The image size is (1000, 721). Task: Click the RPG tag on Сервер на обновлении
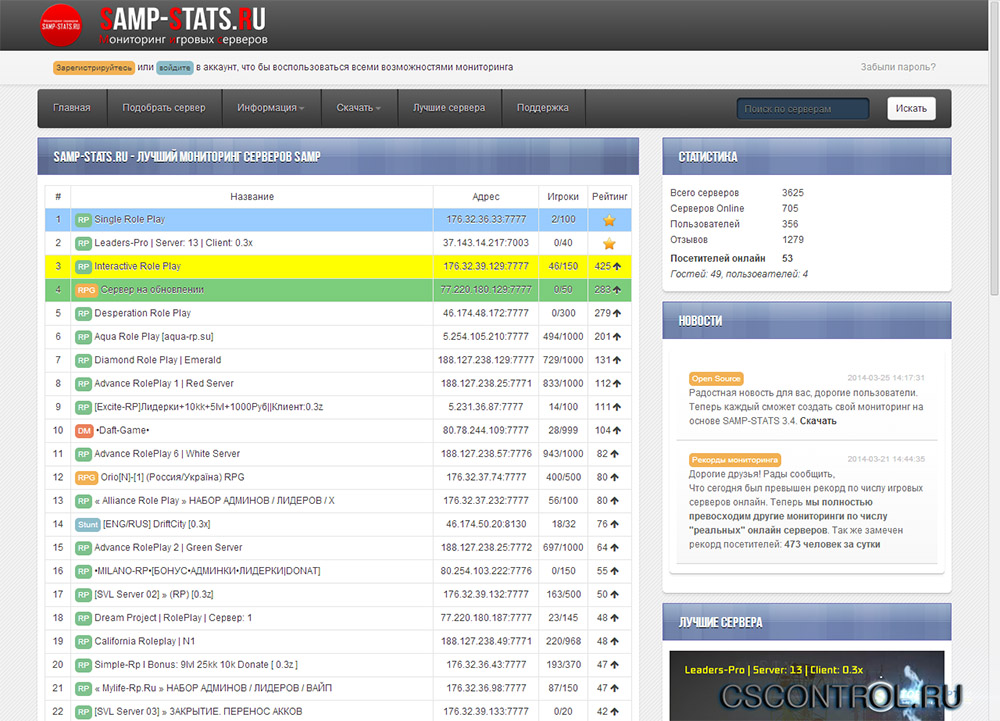86,290
